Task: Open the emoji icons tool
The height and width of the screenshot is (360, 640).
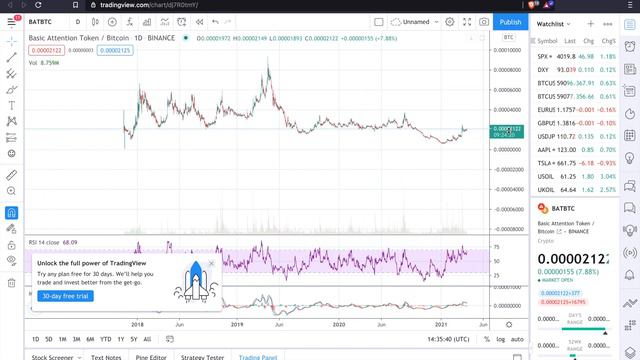Action: pyautogui.click(x=11, y=153)
